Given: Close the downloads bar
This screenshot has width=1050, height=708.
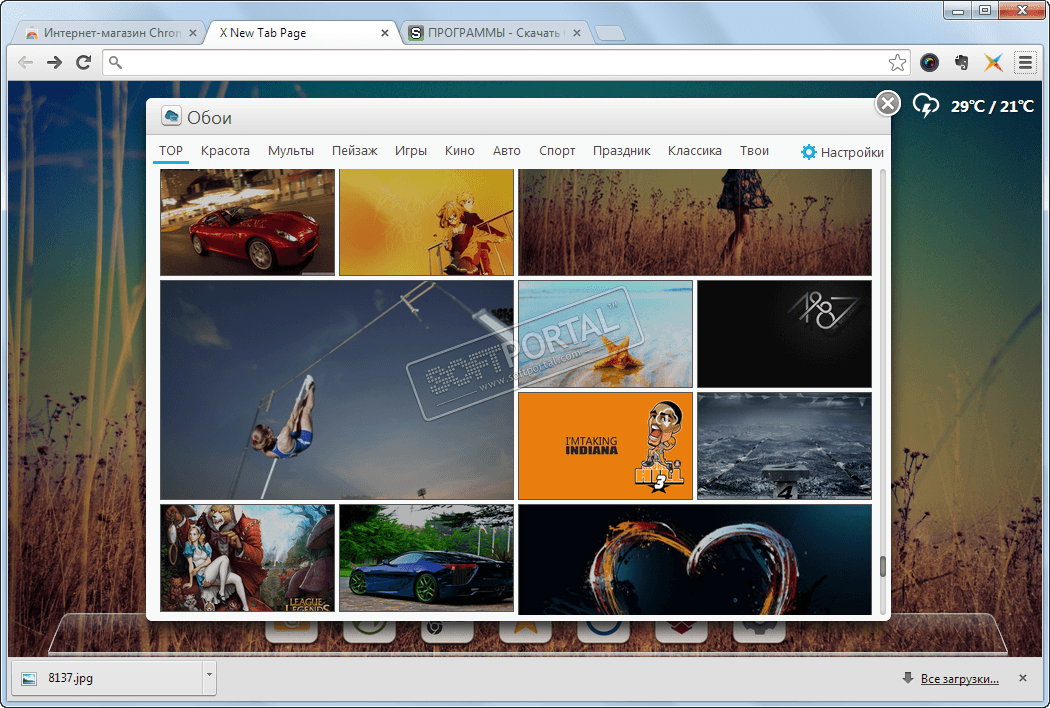Looking at the screenshot, I should click(x=1023, y=678).
